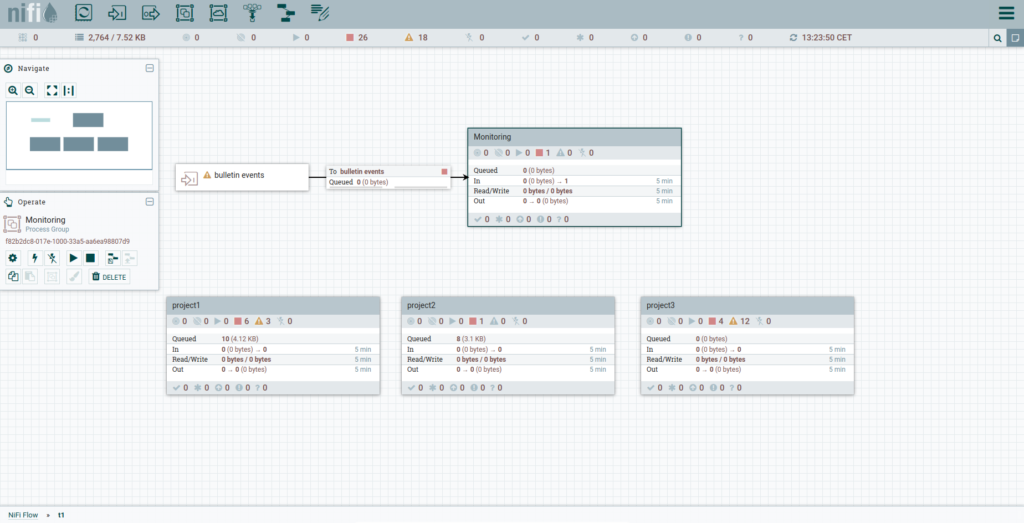Open the global hamburger menu
Image resolution: width=1024 pixels, height=523 pixels.
[x=1006, y=12]
